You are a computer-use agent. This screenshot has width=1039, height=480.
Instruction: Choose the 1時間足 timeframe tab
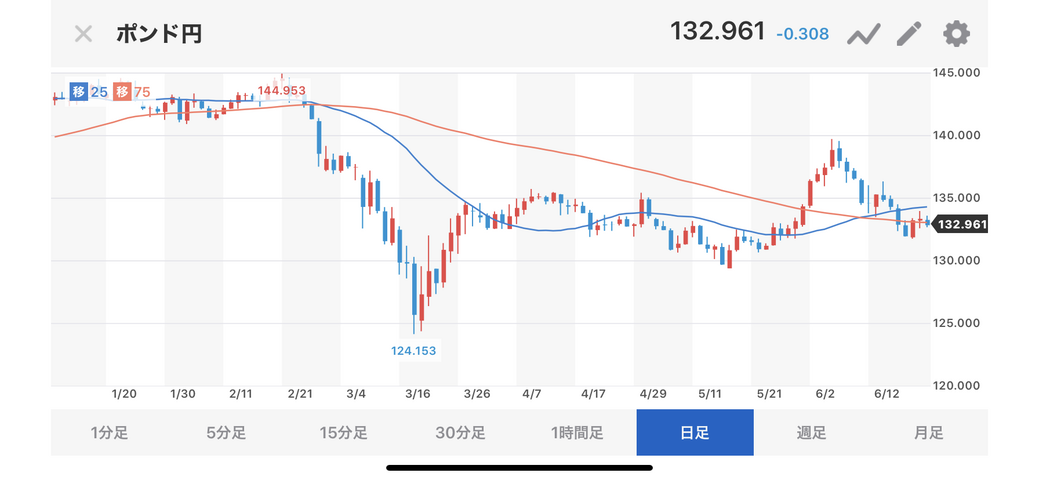[x=577, y=433]
